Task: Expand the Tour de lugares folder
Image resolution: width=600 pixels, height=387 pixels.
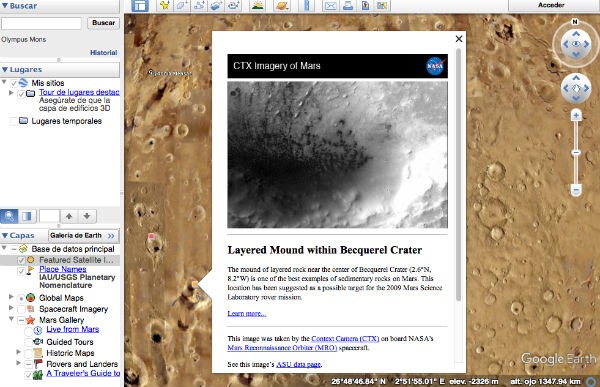Action: [x=11, y=93]
